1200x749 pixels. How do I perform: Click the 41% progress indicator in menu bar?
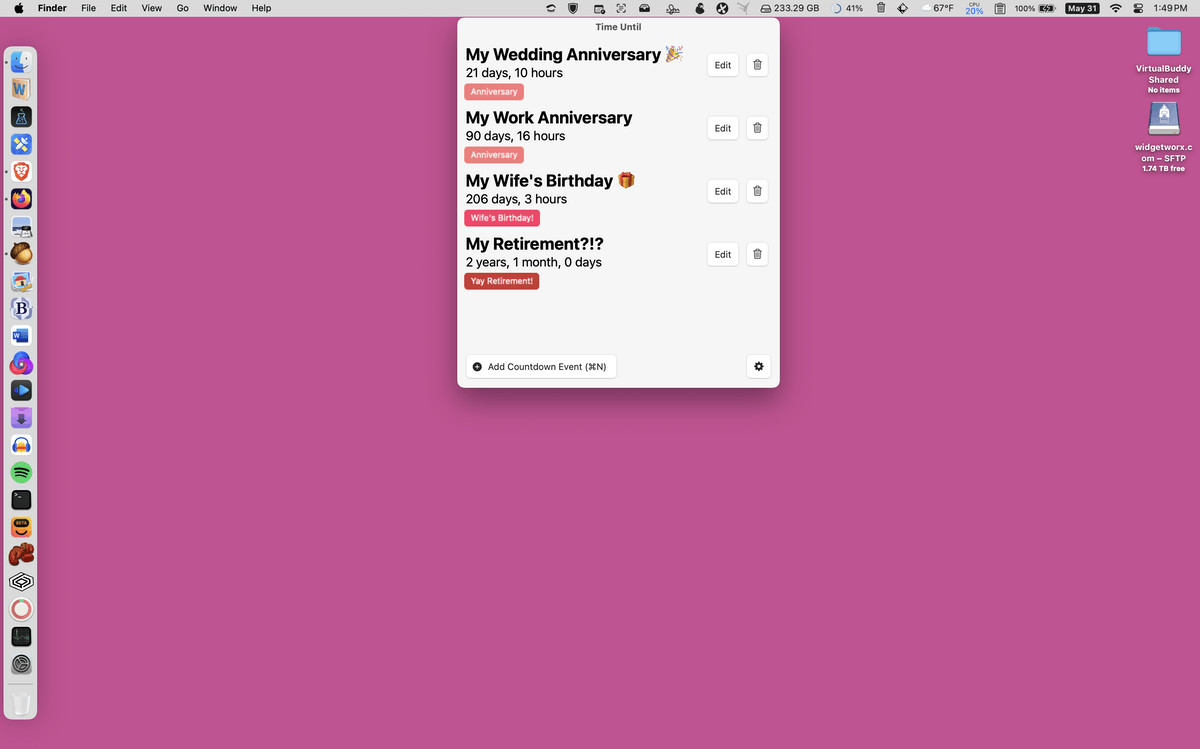coord(848,8)
